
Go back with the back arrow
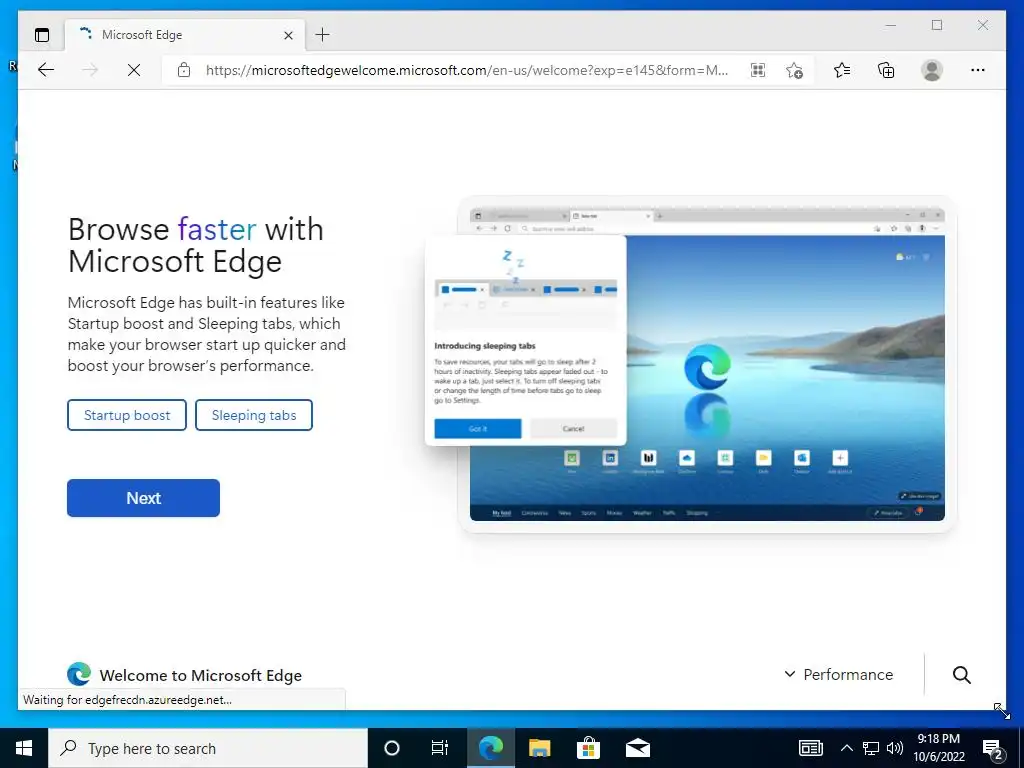click(x=46, y=70)
